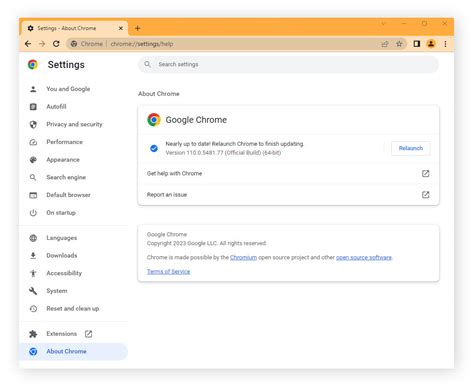Viewport: 474px width, 391px height.
Task: Open the Performance settings section
Action: (64, 142)
